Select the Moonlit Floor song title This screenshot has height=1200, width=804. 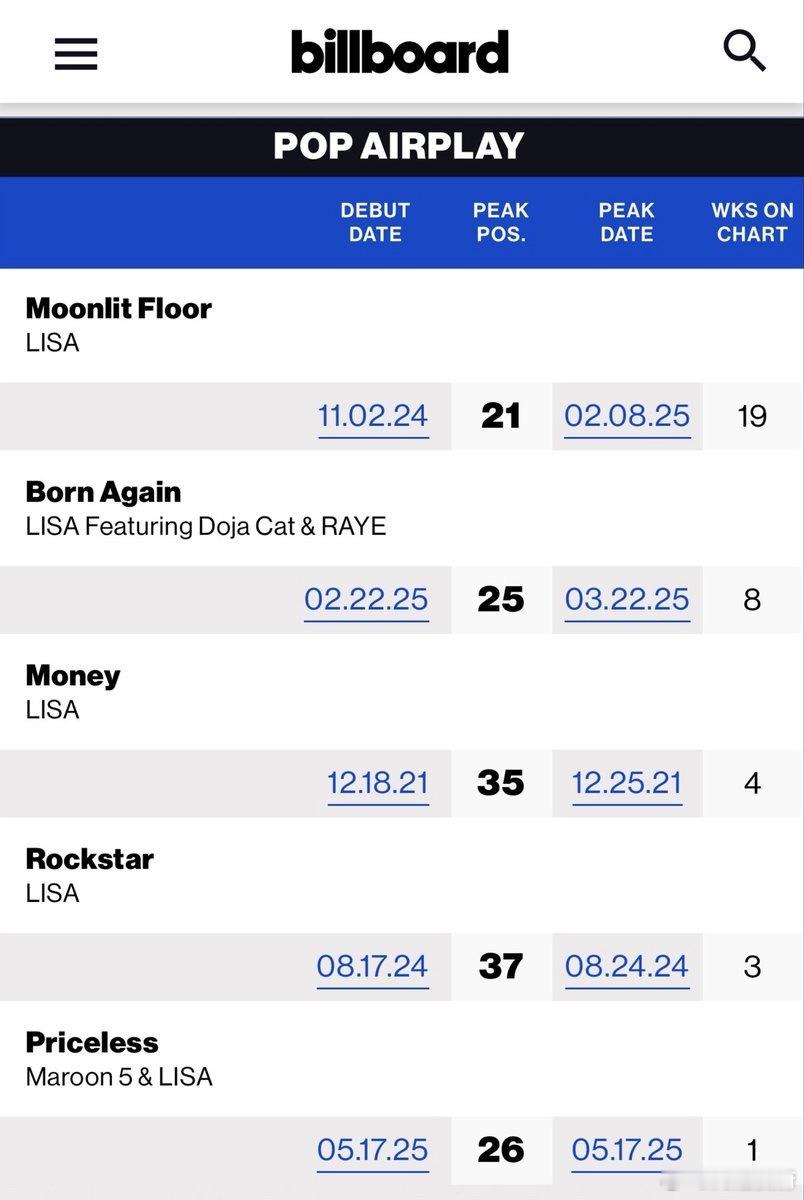(x=118, y=308)
